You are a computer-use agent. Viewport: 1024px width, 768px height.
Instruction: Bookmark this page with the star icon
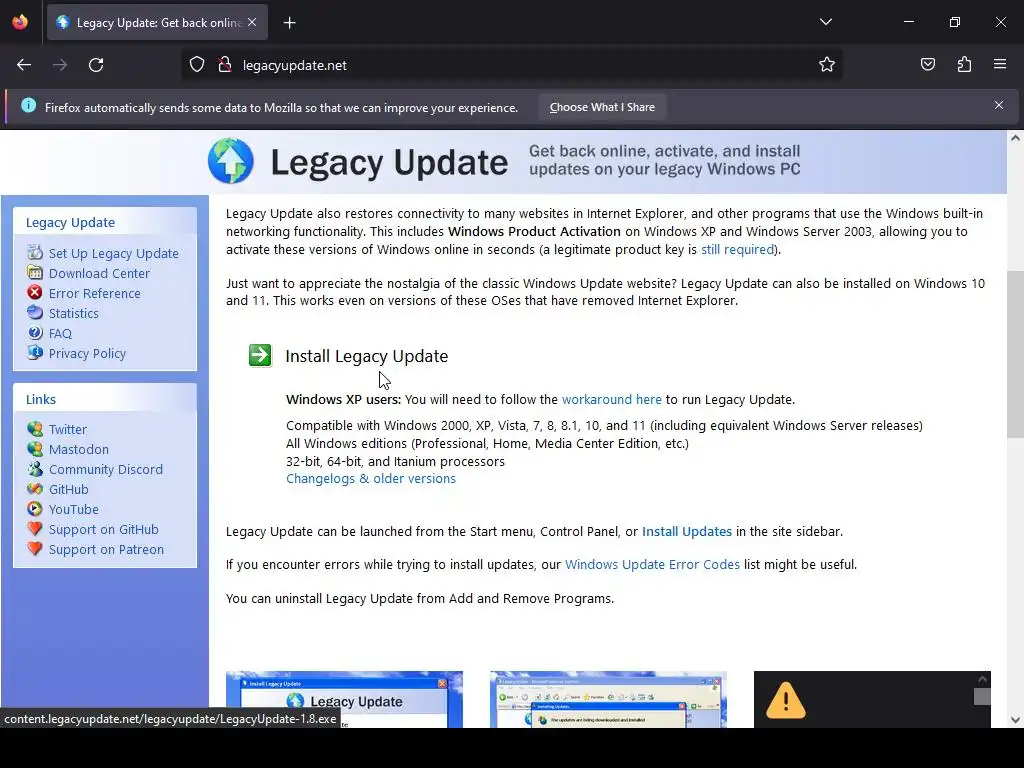coord(827,65)
